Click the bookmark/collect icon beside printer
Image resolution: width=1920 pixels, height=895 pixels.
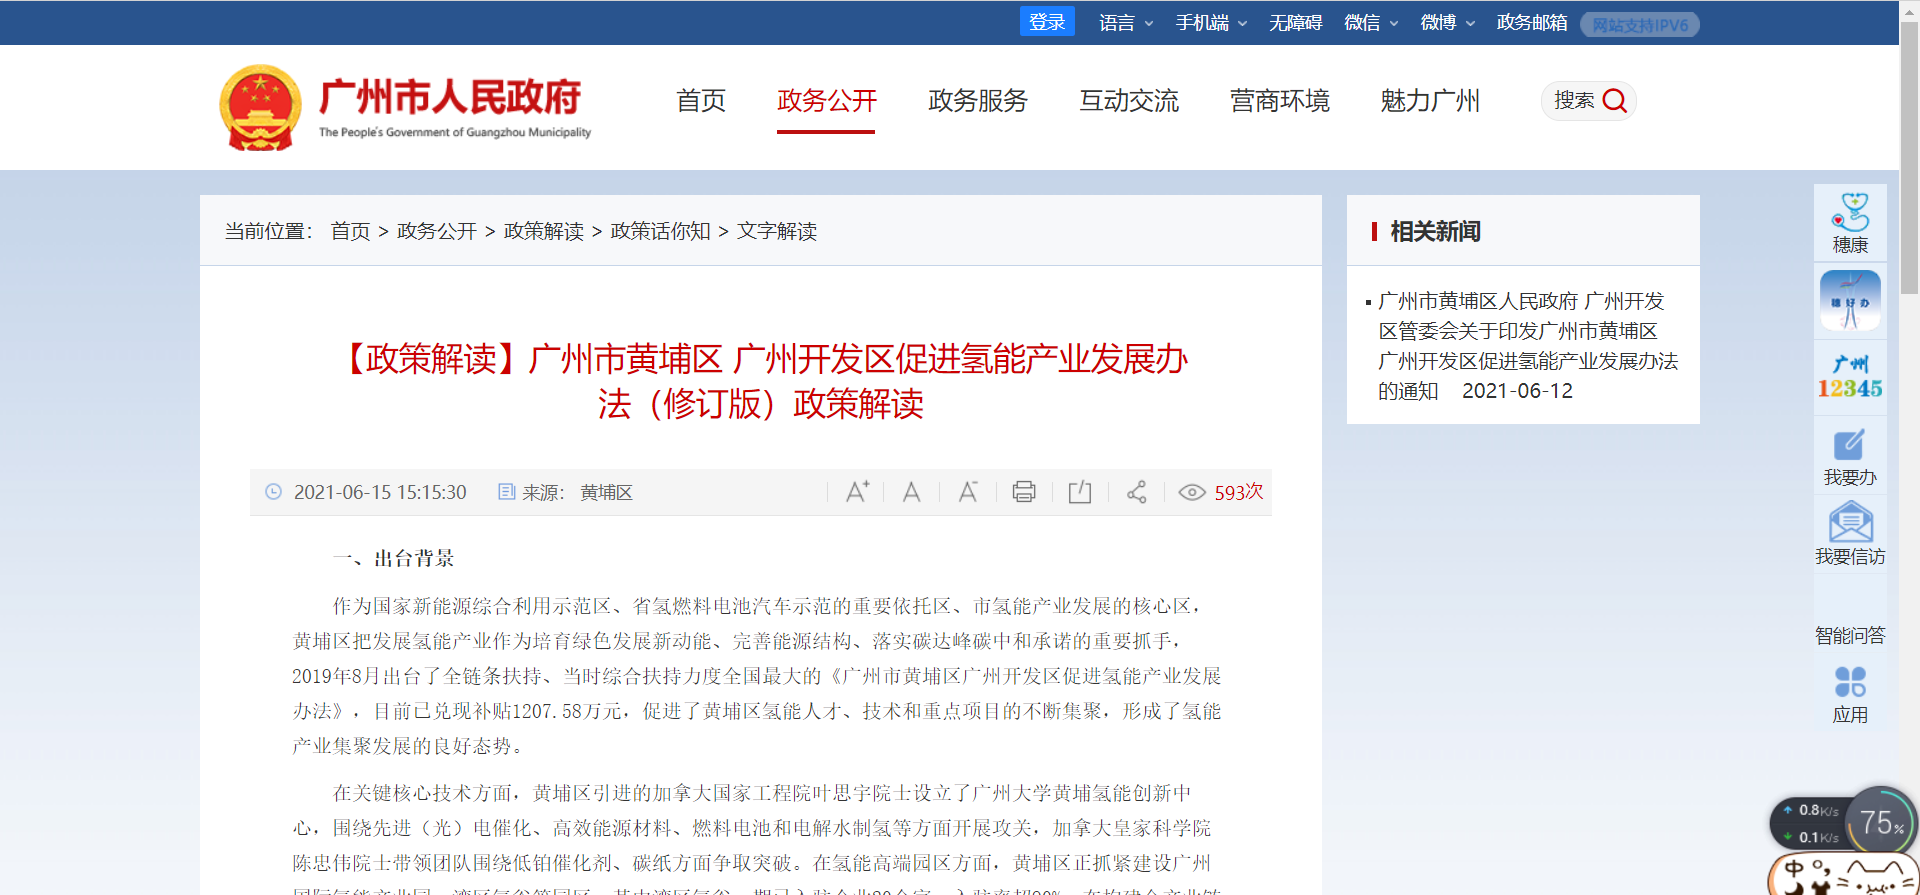pos(1079,492)
